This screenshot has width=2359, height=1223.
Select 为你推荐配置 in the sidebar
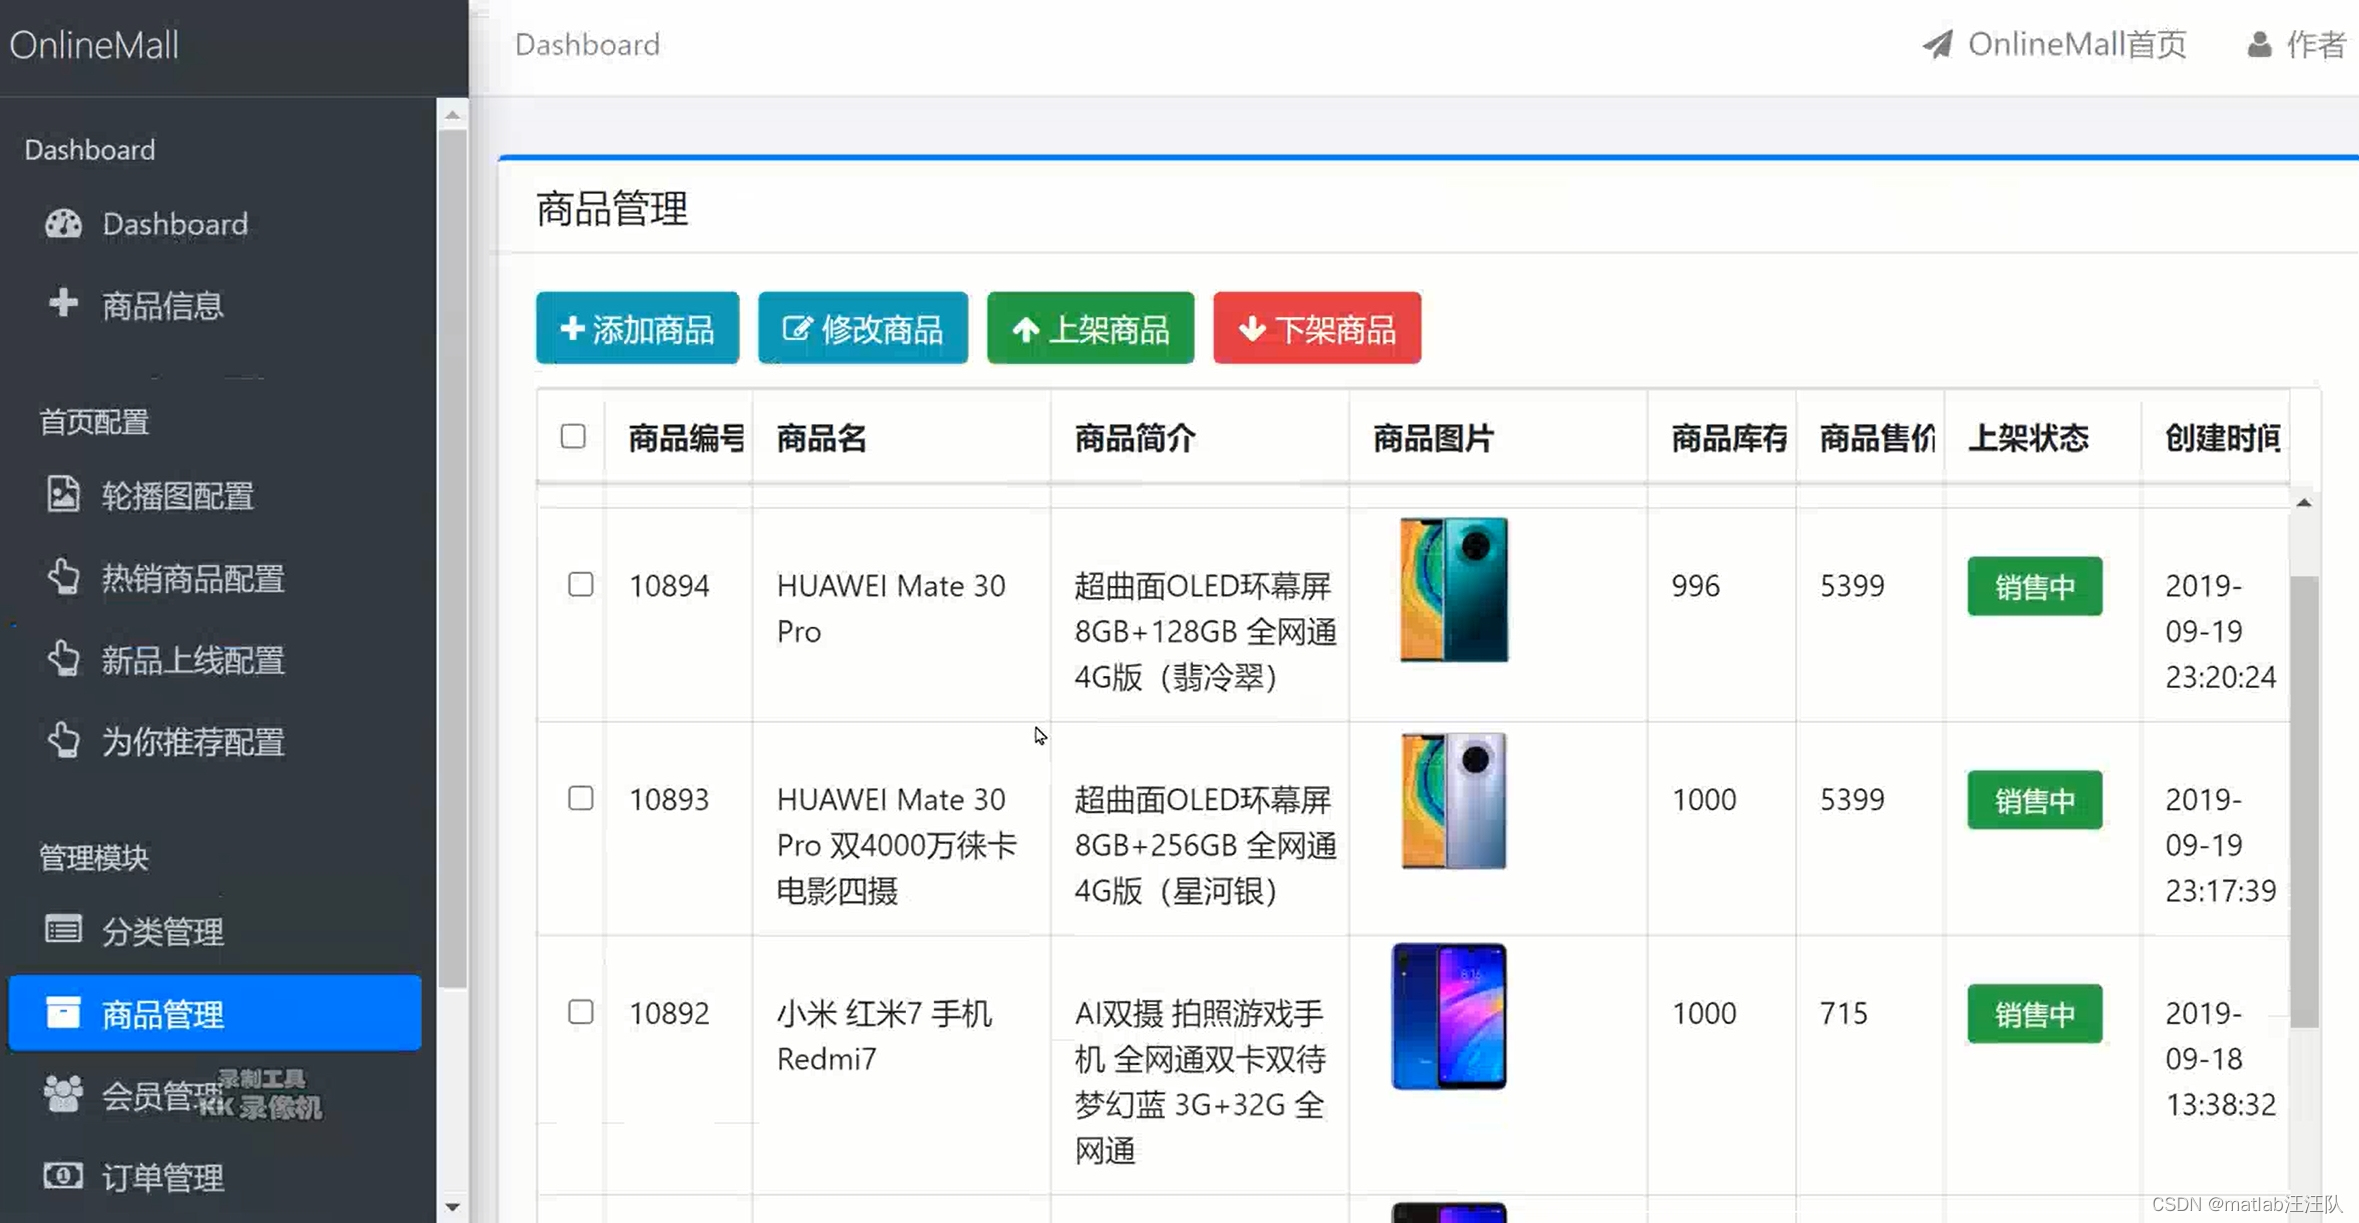click(192, 742)
